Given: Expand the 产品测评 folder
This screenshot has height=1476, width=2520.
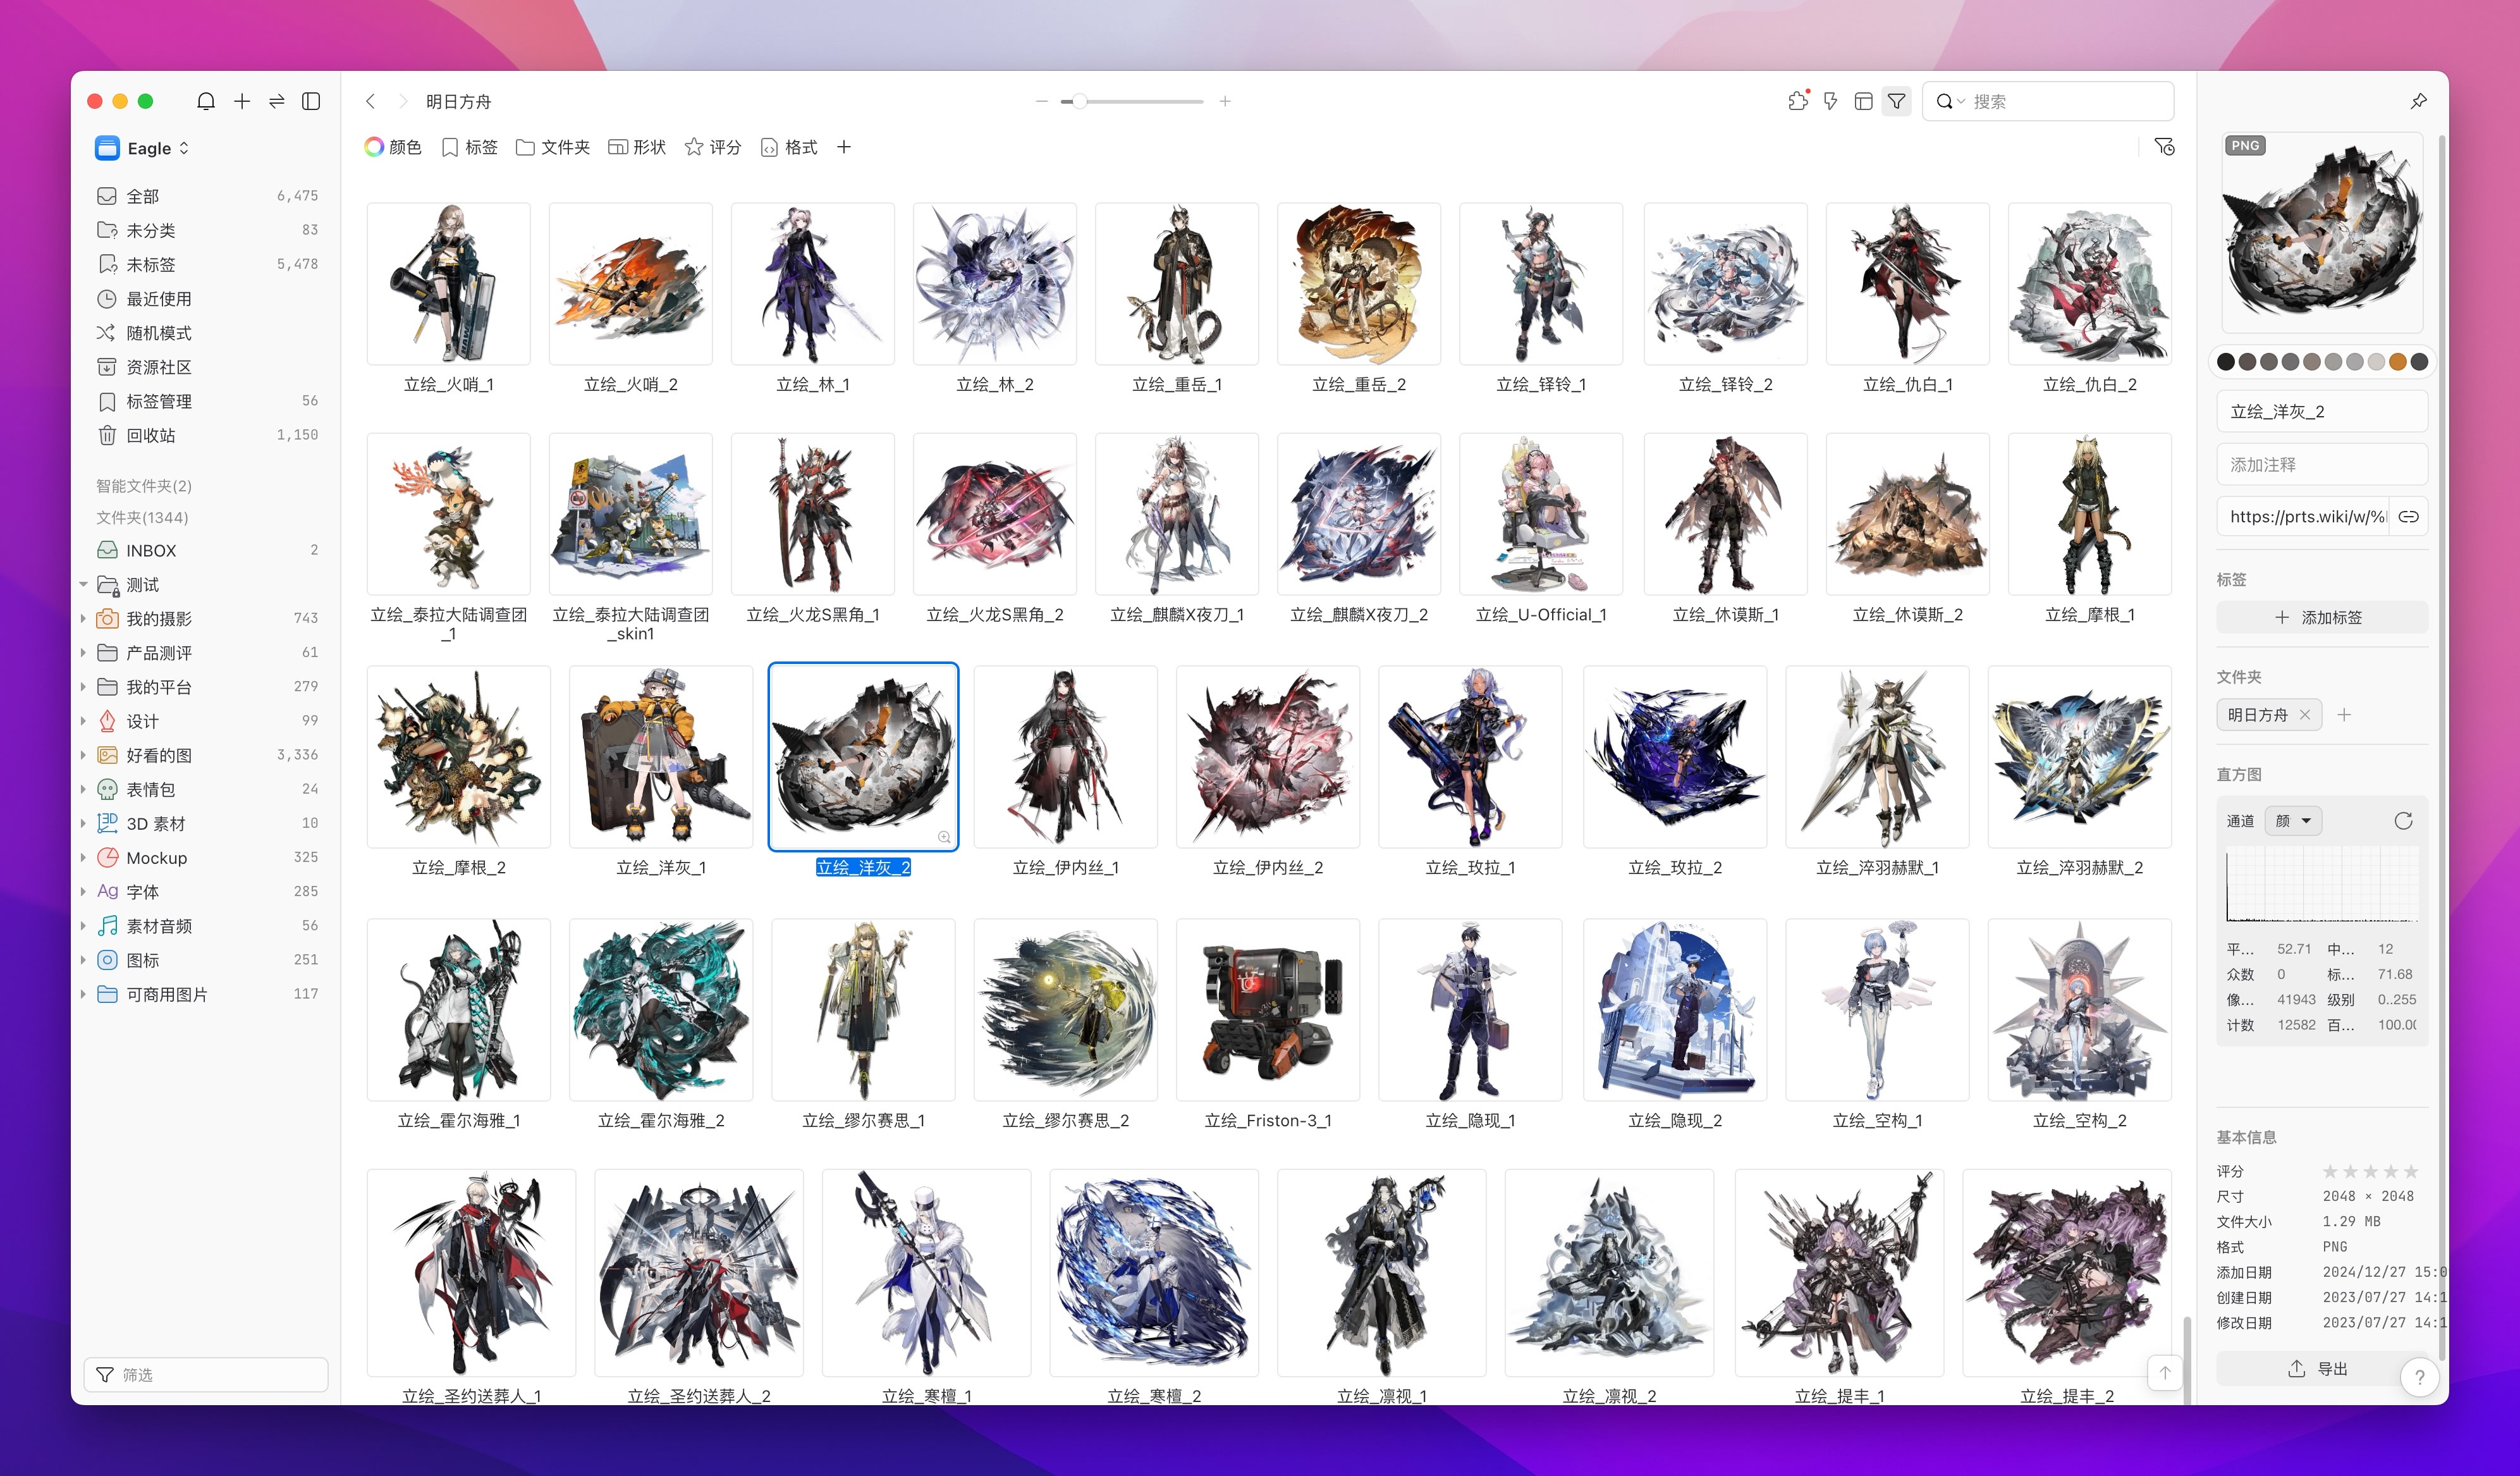Looking at the screenshot, I should 83,653.
